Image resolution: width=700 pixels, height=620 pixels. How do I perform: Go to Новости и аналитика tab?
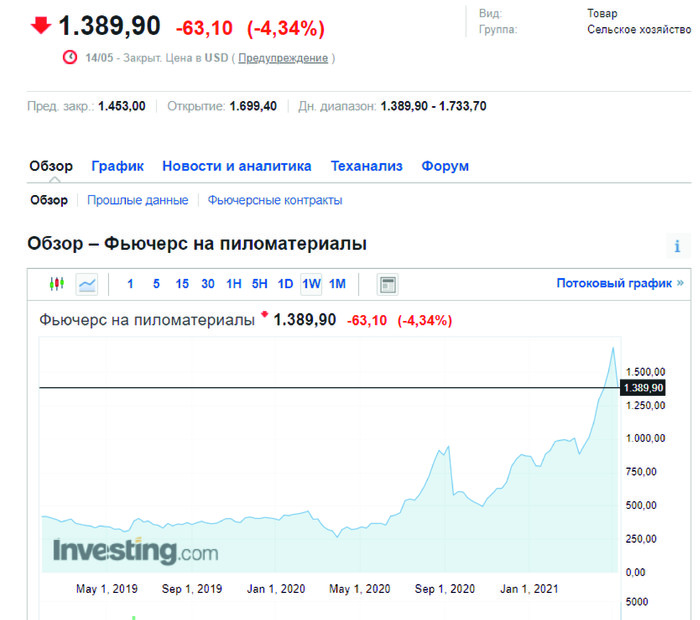pos(237,166)
